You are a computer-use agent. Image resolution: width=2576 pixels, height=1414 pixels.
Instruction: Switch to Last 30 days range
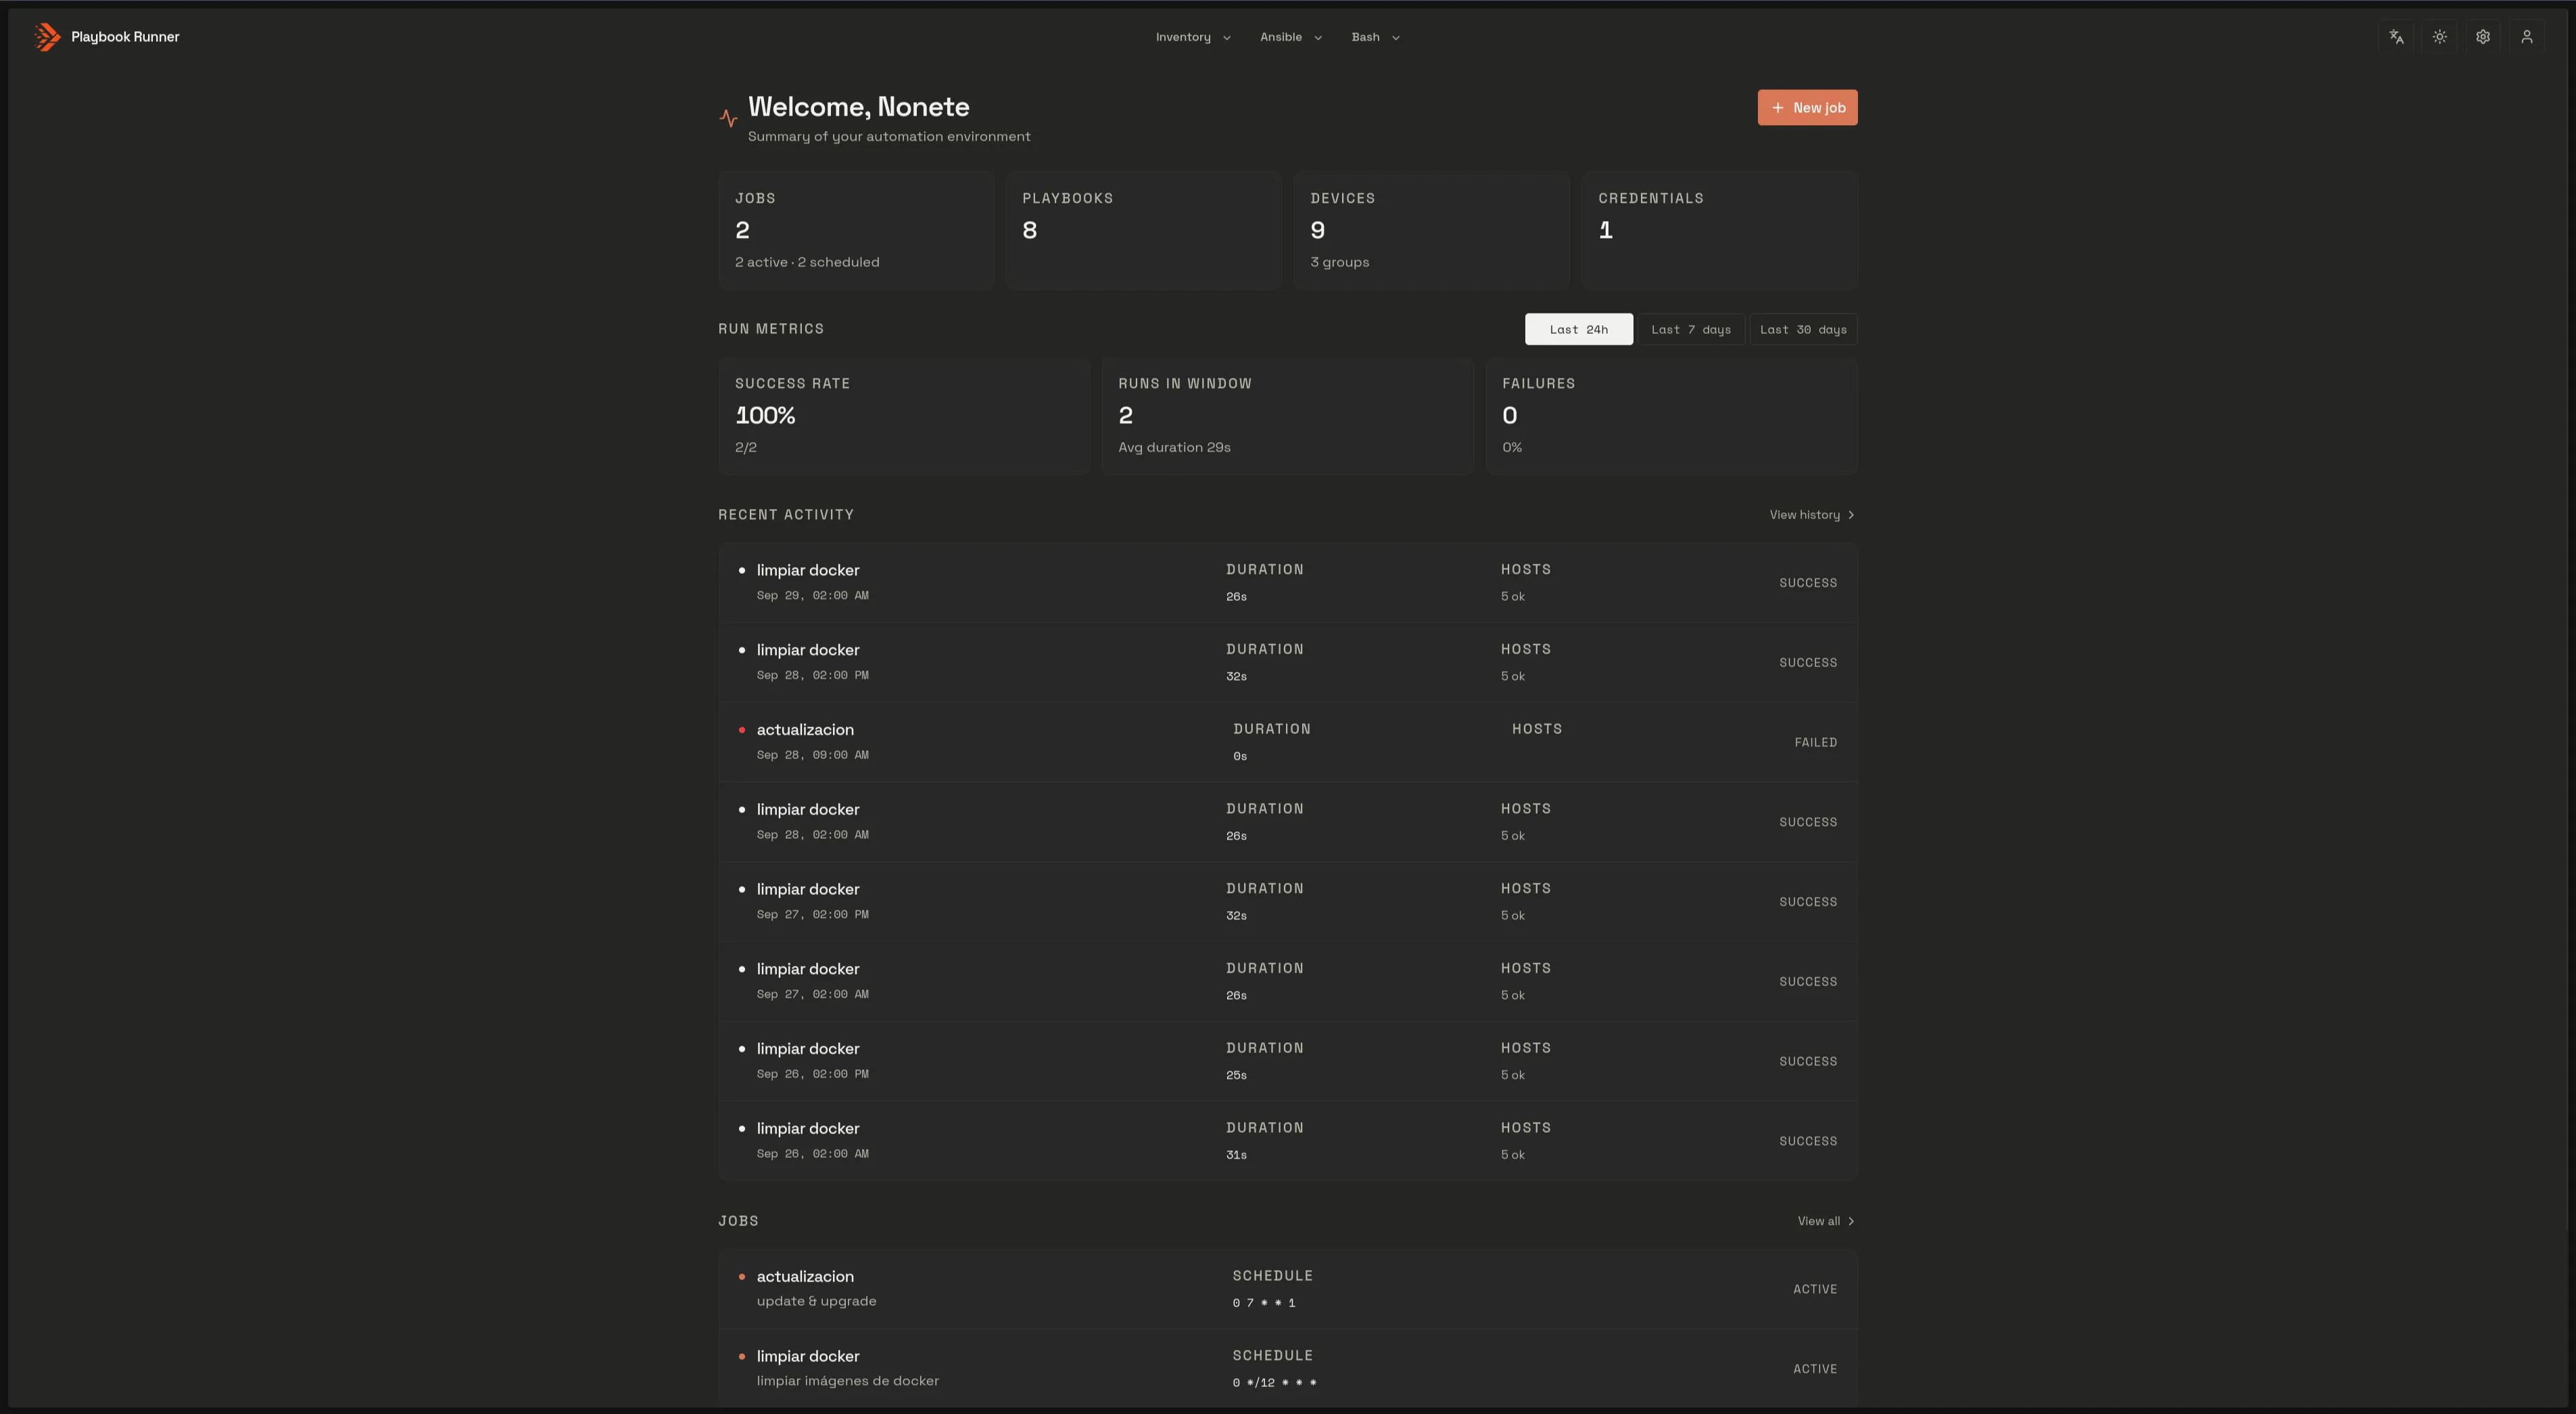1803,330
